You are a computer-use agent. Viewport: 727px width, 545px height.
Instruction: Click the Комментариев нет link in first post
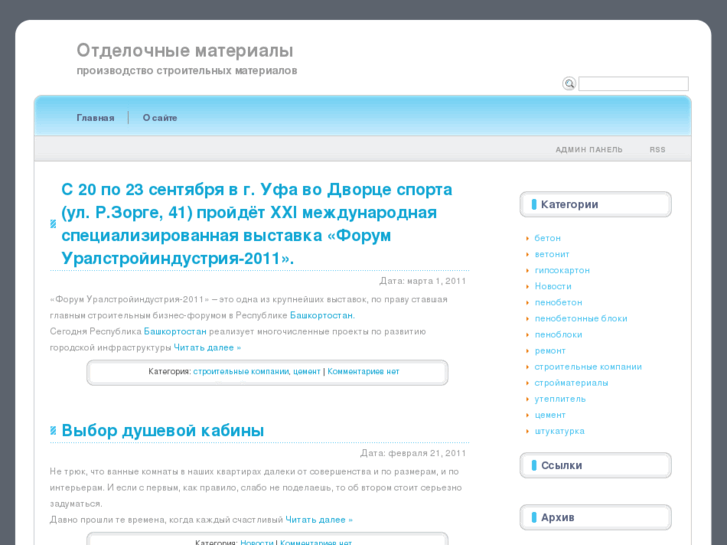(x=363, y=371)
